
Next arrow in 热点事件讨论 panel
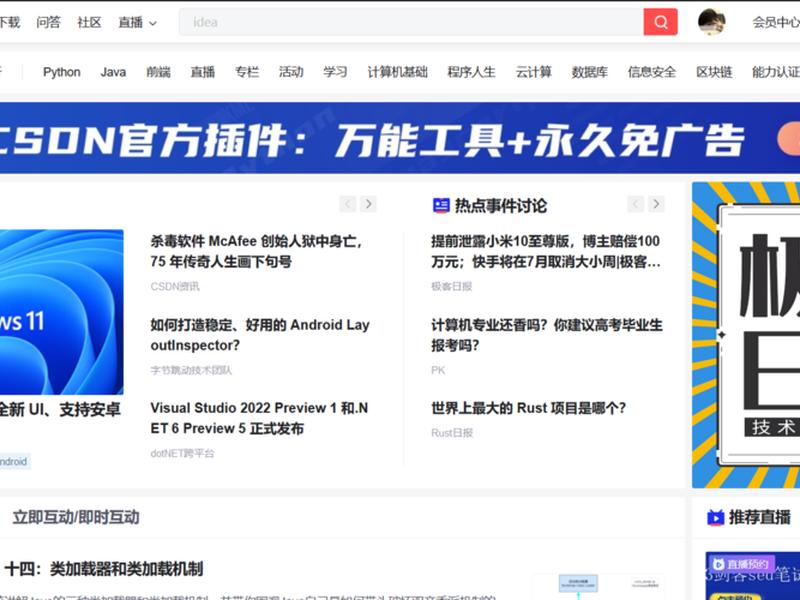point(656,204)
